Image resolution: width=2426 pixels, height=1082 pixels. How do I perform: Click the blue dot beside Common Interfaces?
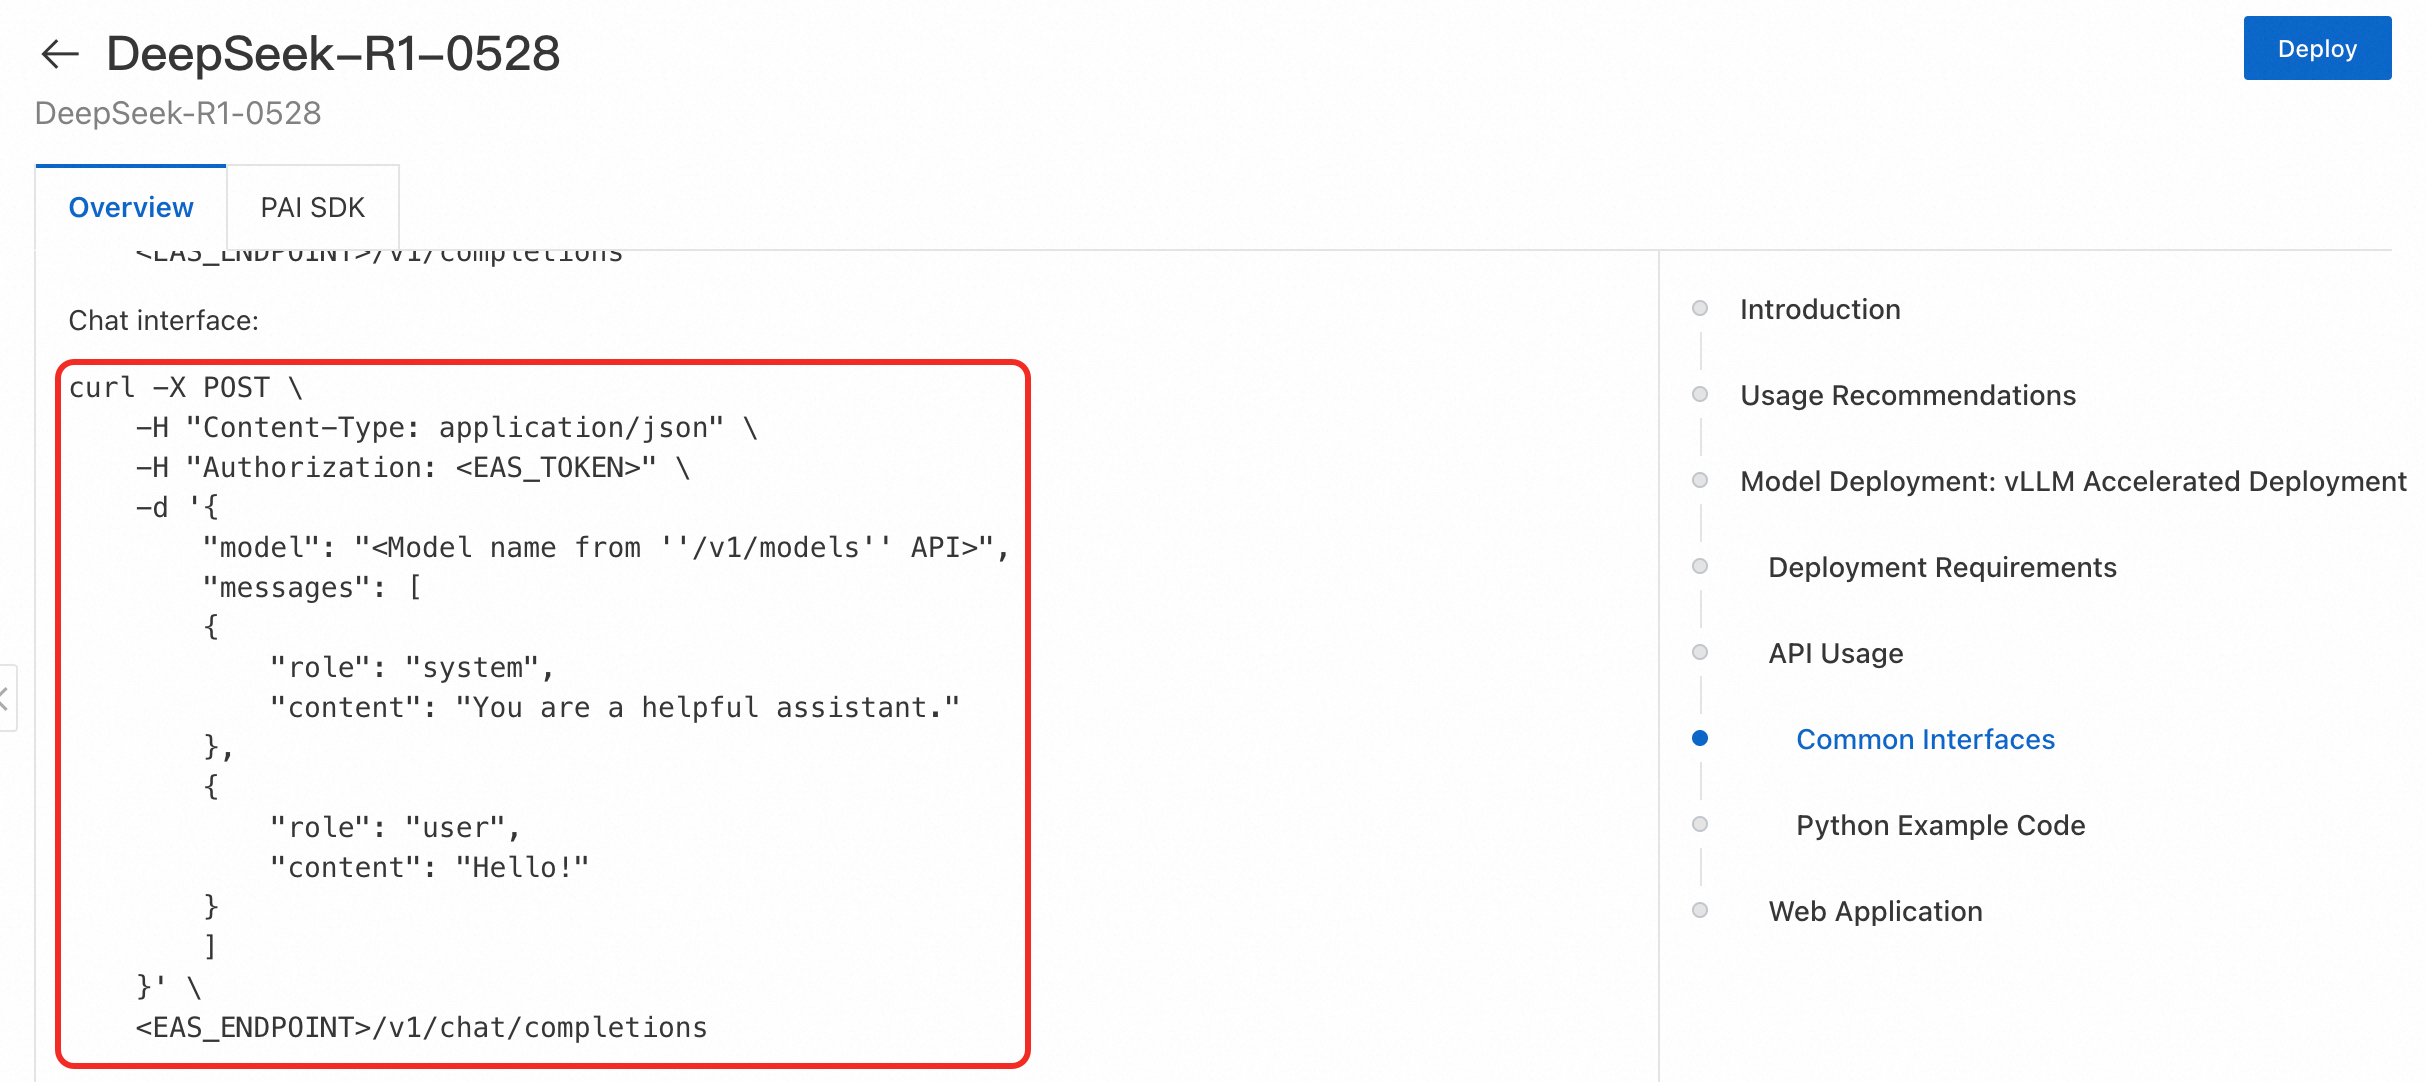click(x=1699, y=739)
